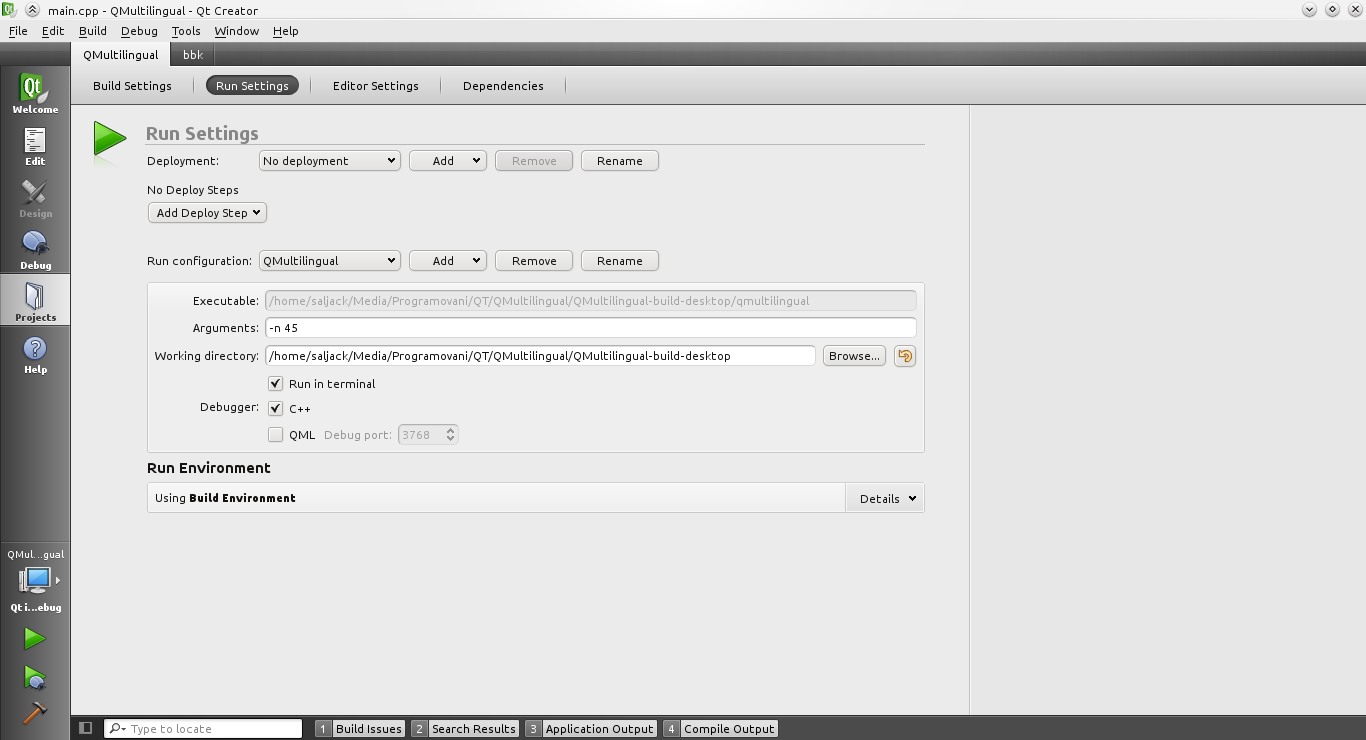Expand Add Deploy Step dropdown

[207, 213]
